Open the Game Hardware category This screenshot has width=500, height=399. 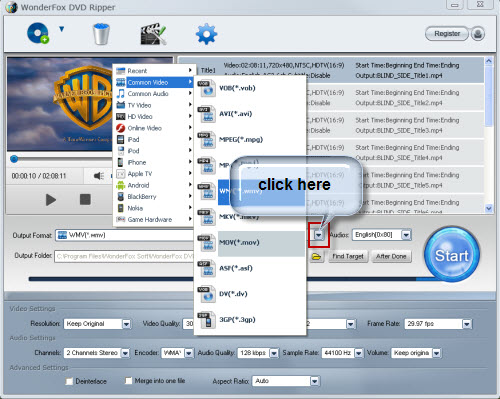tap(154, 219)
